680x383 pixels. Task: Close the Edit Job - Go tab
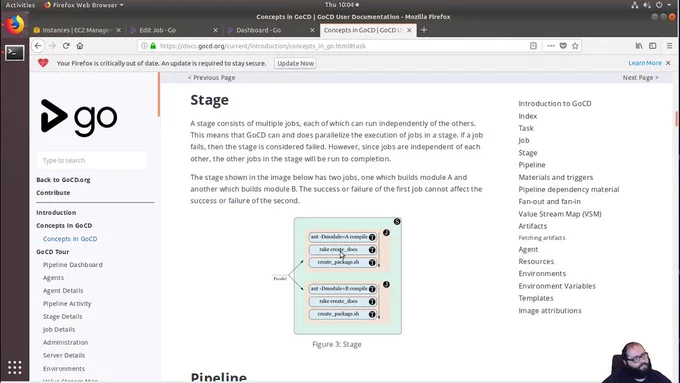coord(216,30)
